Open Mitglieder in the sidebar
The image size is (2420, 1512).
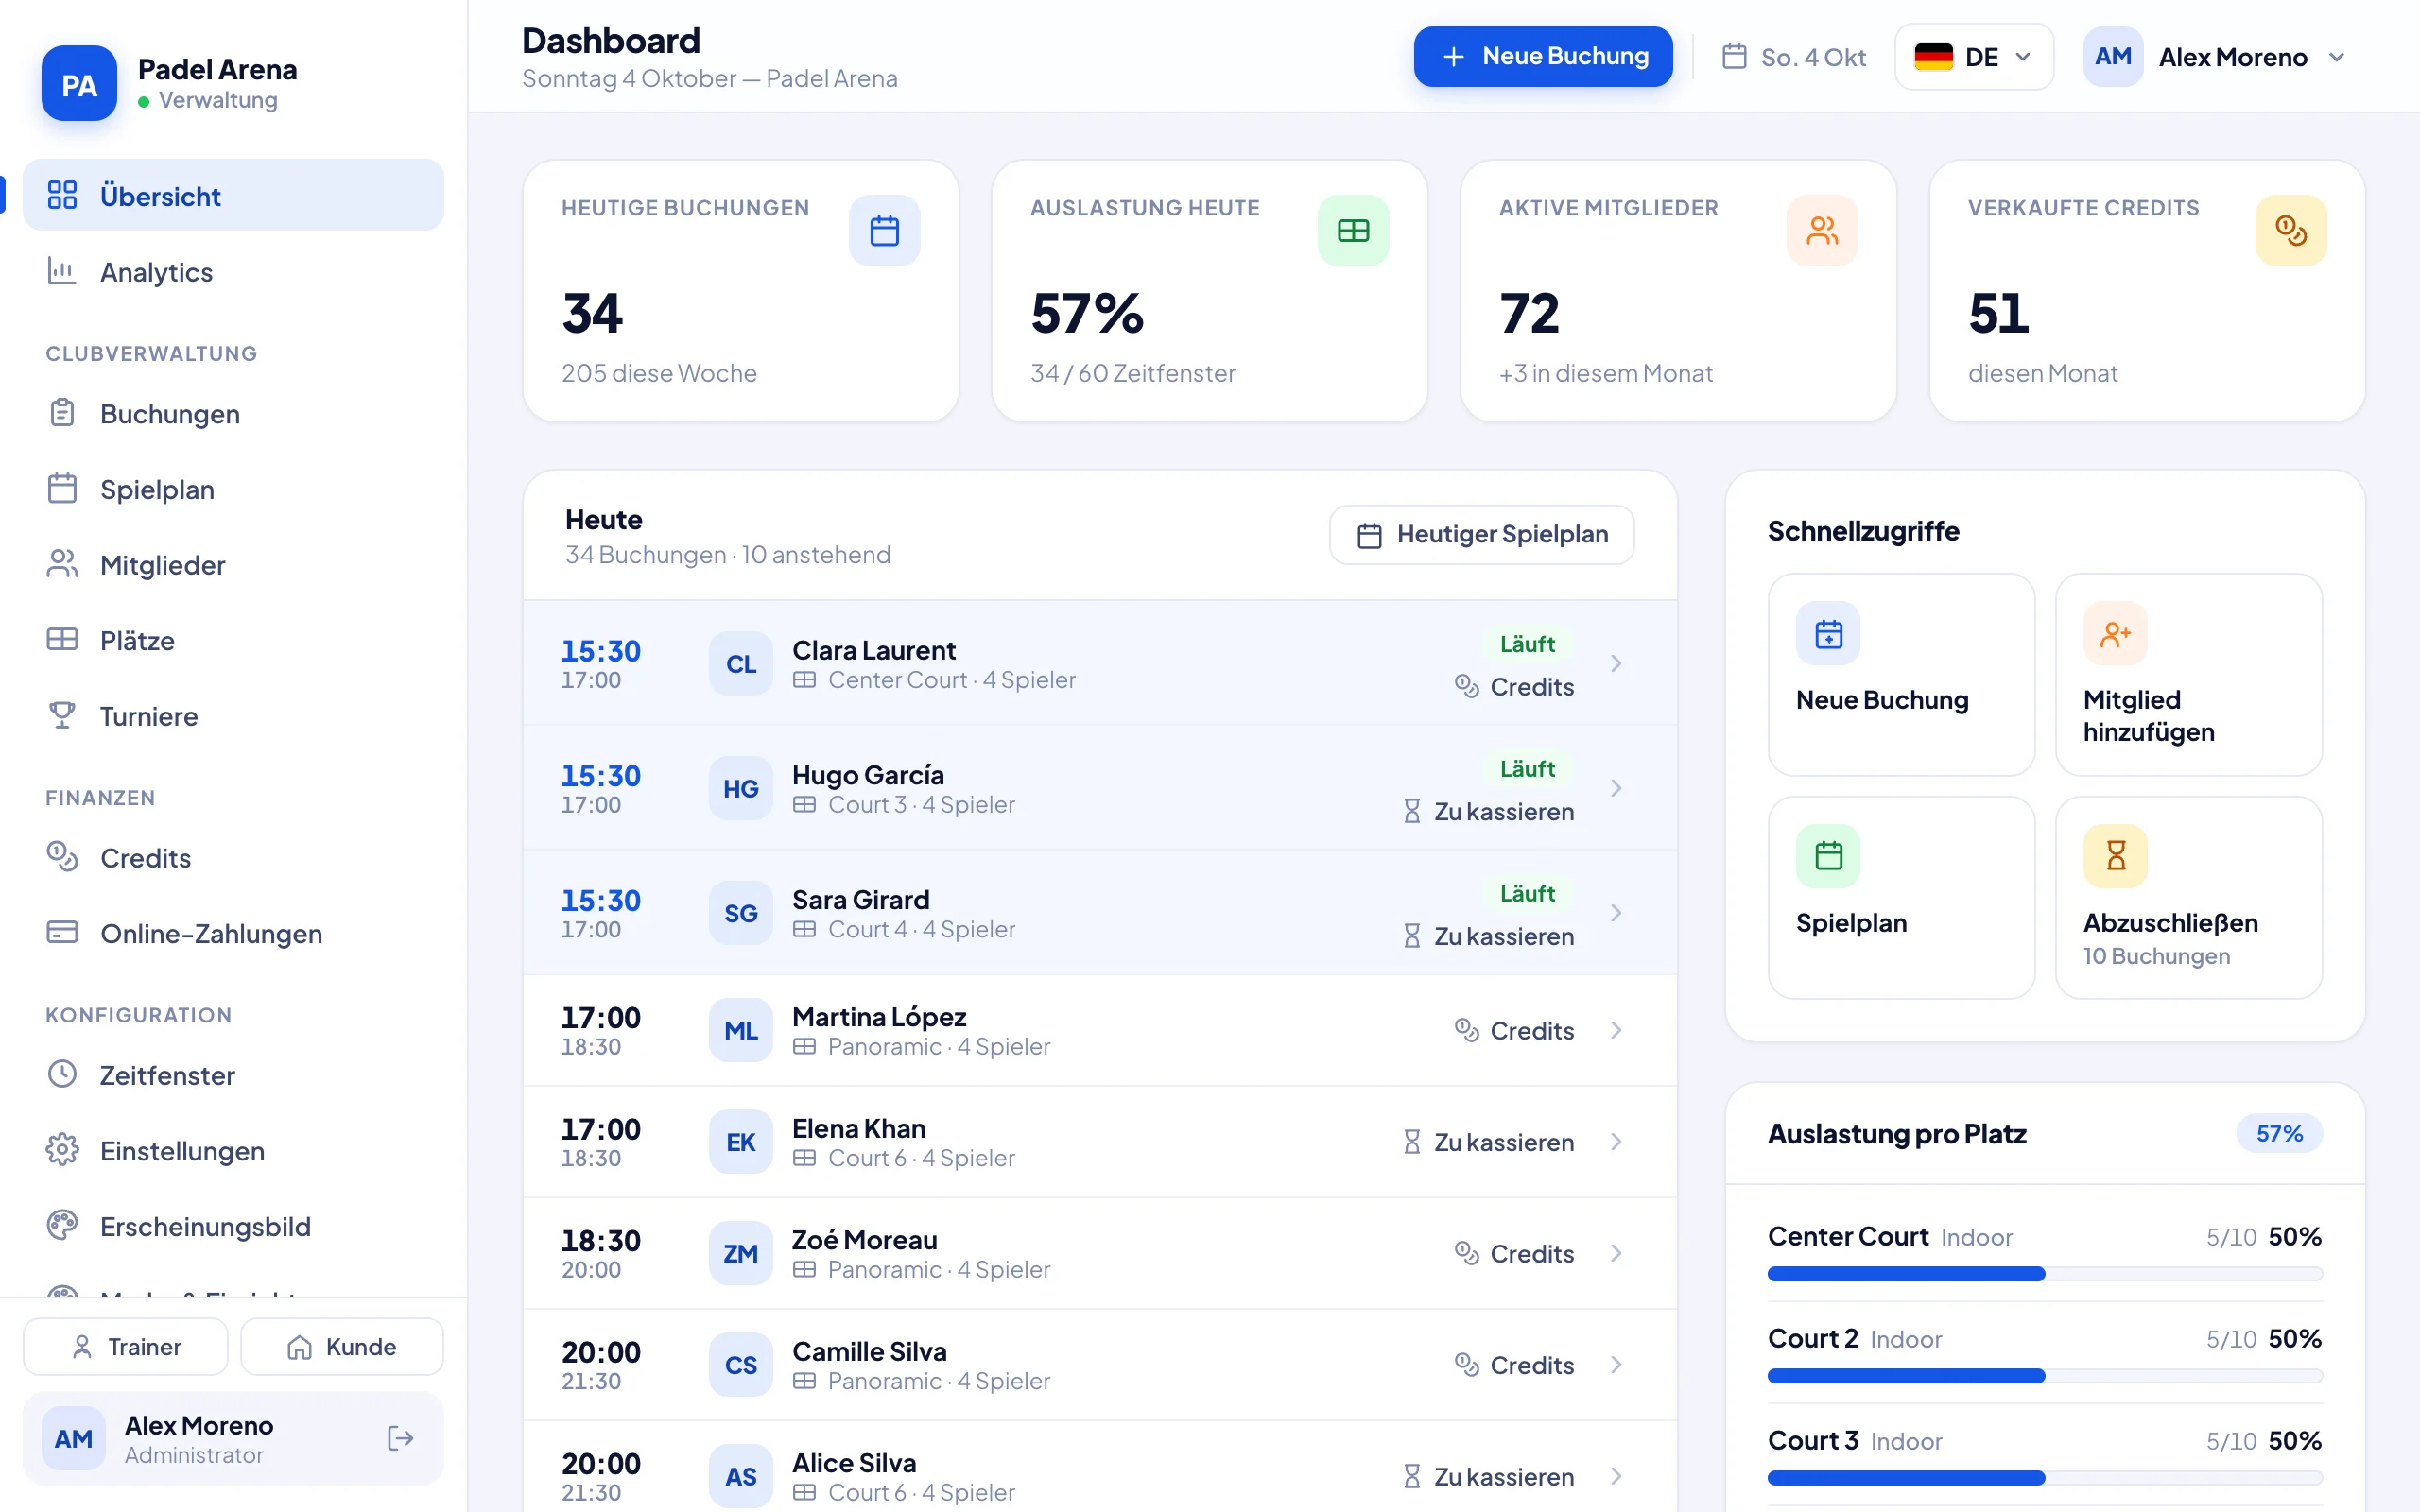(233, 565)
